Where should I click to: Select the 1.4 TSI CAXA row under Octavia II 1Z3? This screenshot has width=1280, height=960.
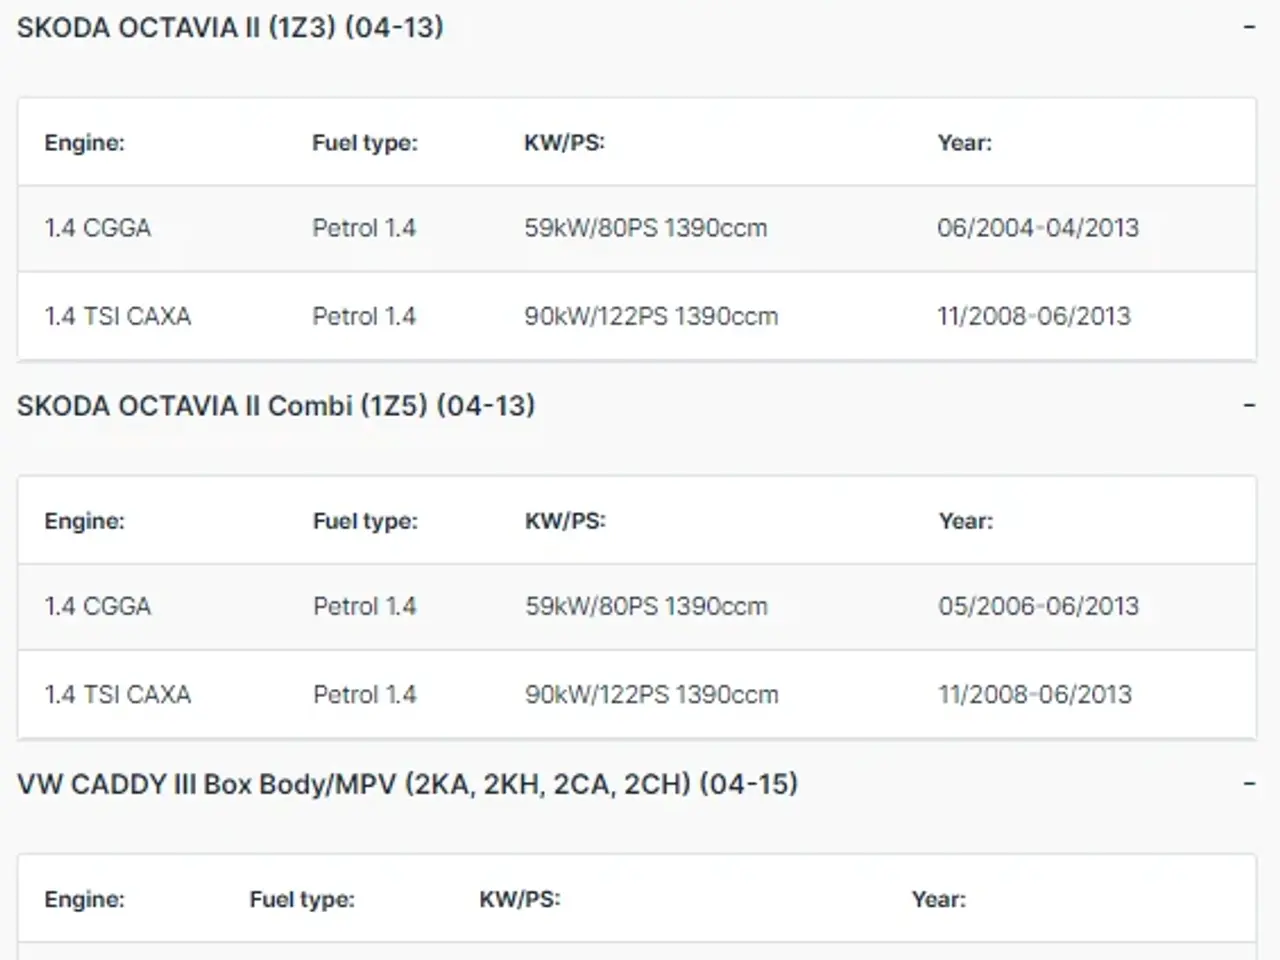pyautogui.click(x=637, y=316)
